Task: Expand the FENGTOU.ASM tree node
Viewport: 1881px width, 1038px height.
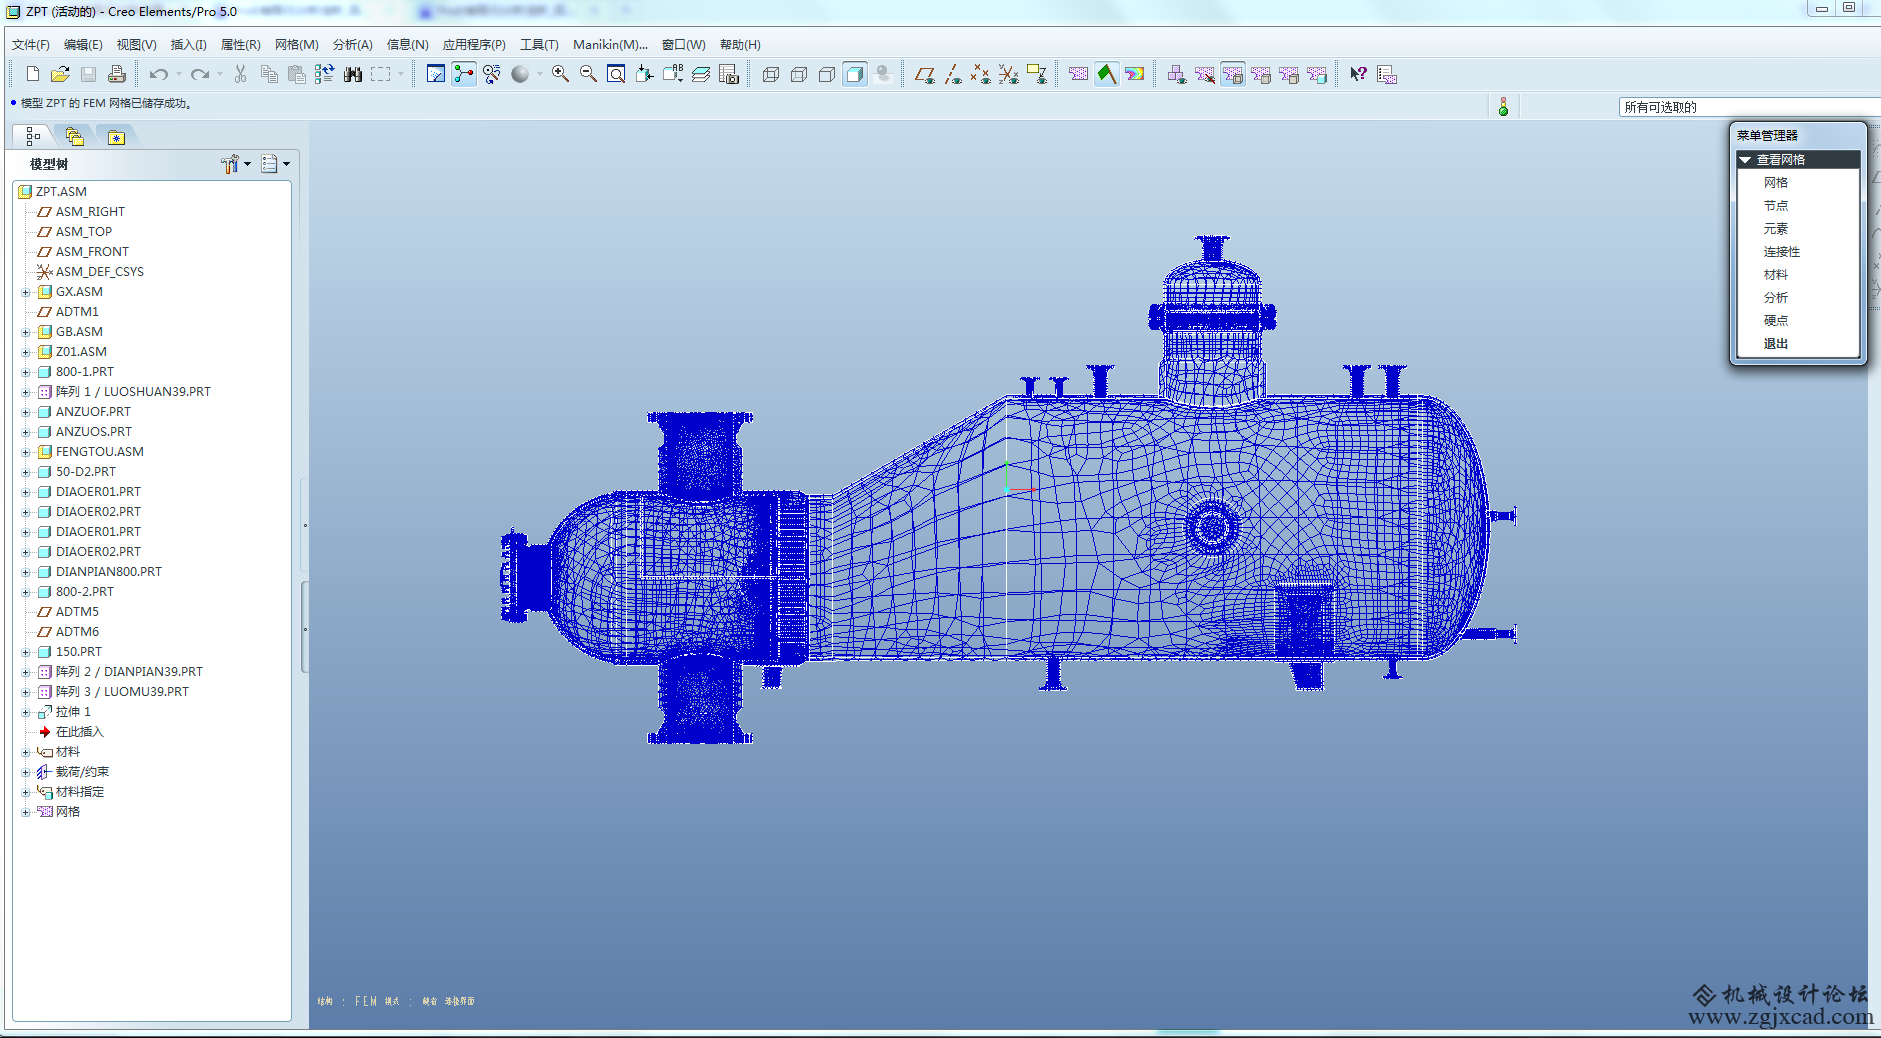Action: 26,452
